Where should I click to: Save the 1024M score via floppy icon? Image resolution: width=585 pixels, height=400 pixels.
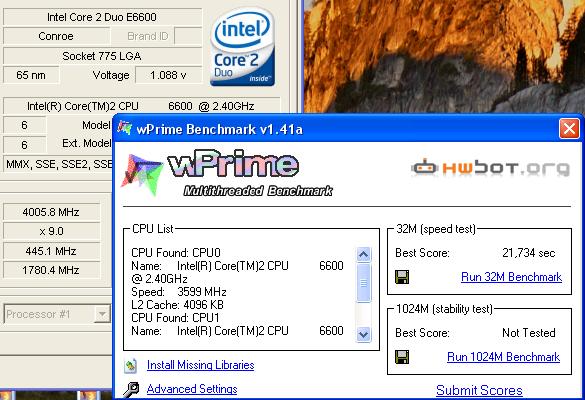pyautogui.click(x=402, y=357)
